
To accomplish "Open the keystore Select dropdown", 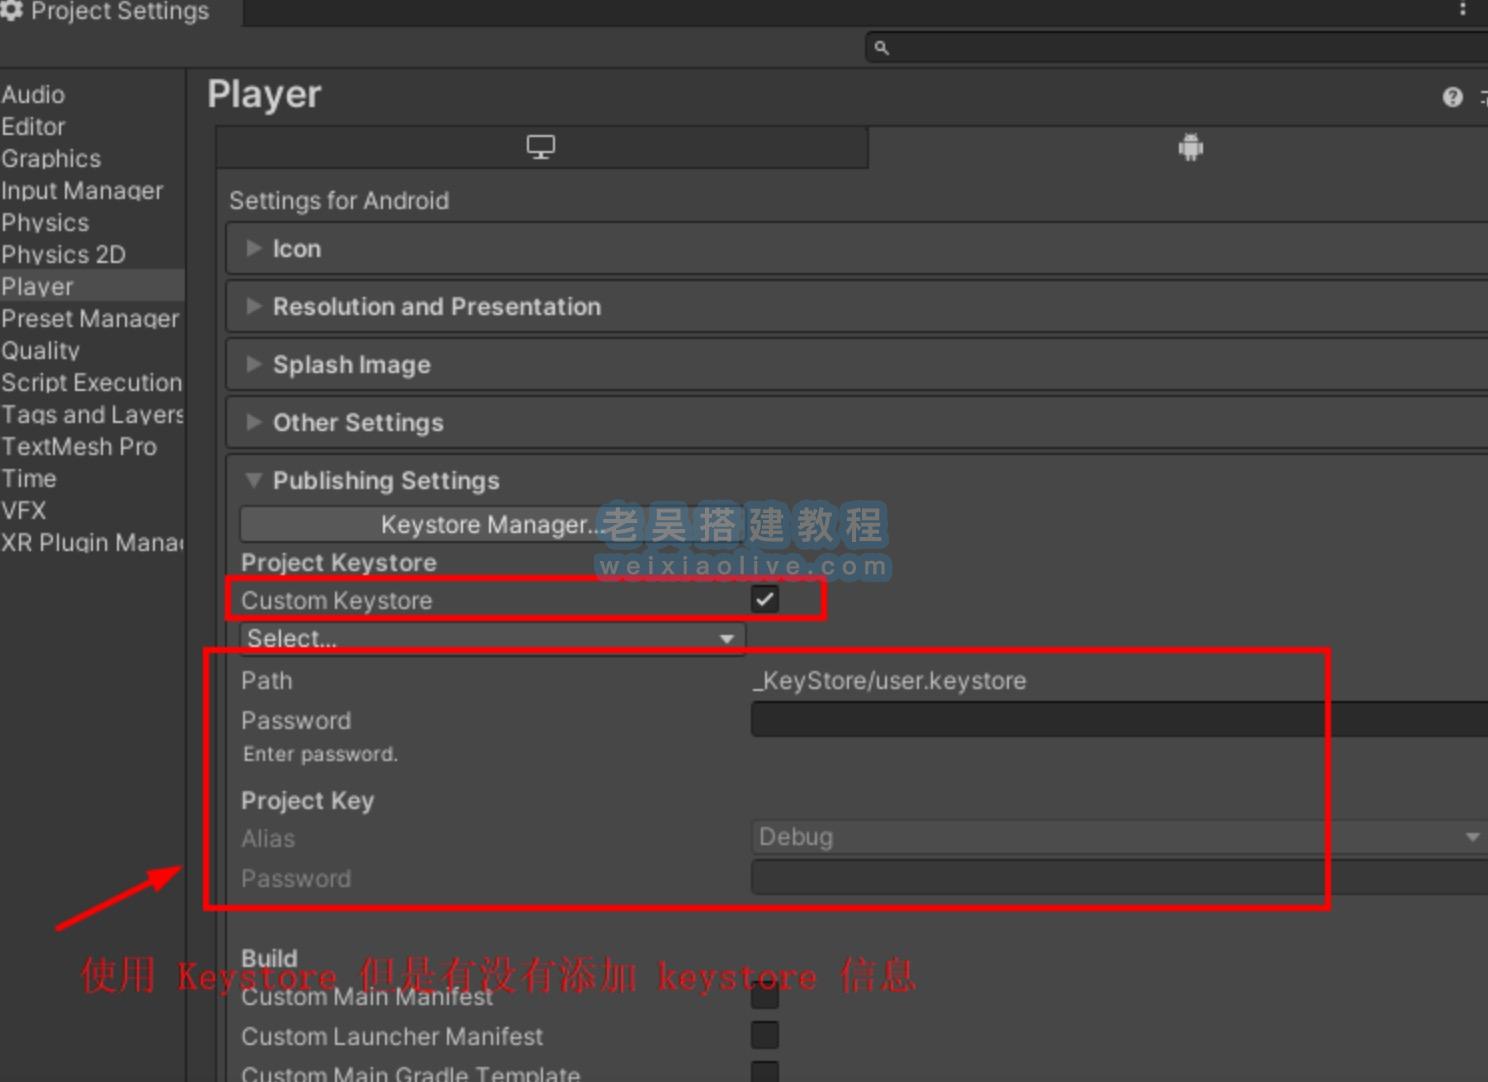I will [490, 638].
